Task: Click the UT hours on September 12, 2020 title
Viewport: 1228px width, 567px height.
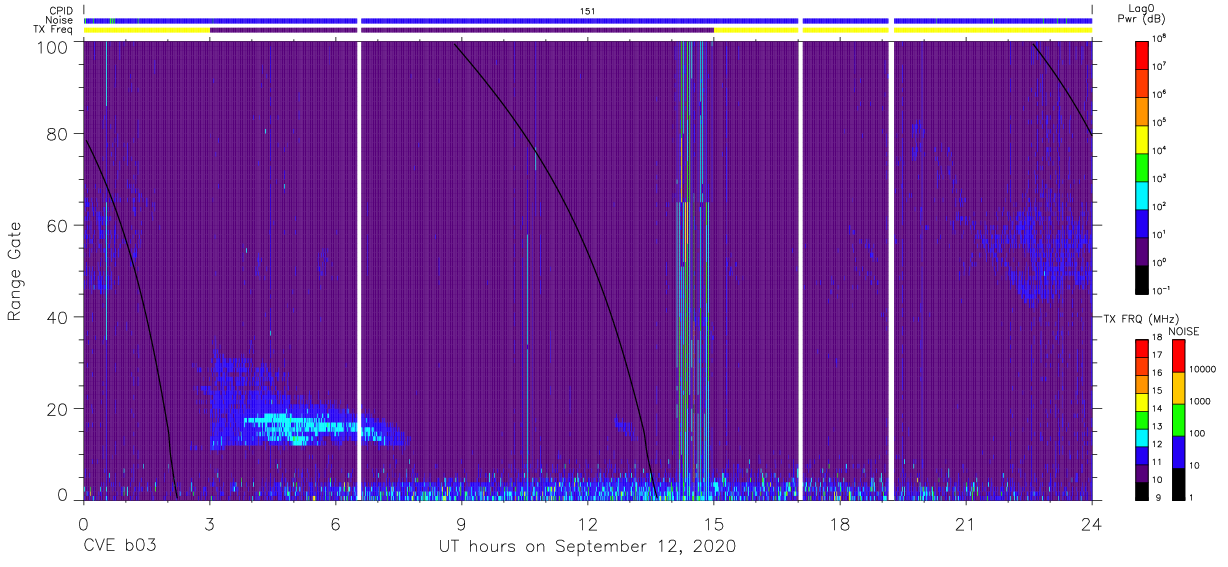Action: tap(587, 547)
